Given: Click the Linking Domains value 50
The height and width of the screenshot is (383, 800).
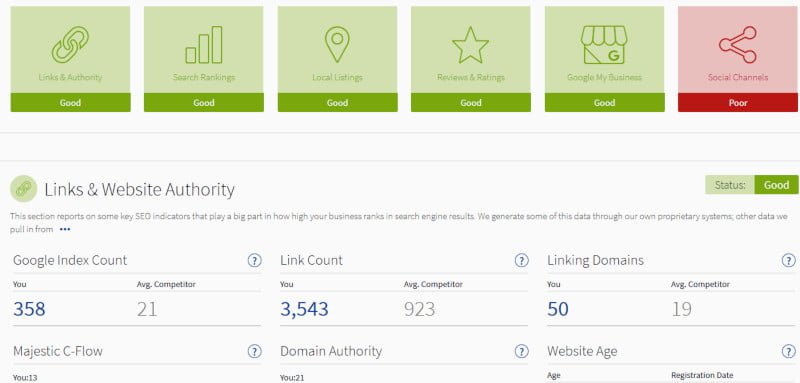Looking at the screenshot, I should coord(558,309).
